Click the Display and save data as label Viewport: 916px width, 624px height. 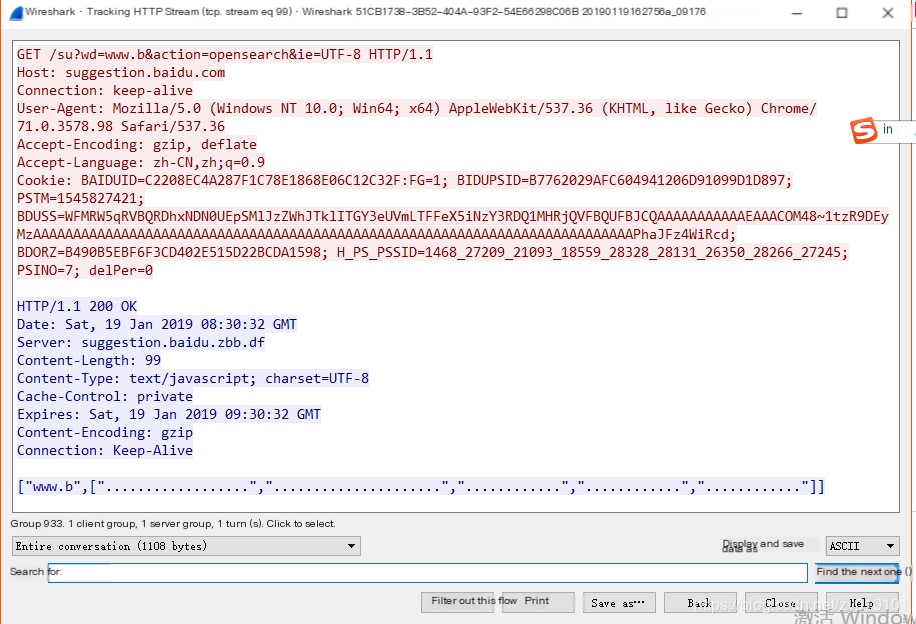(763, 546)
